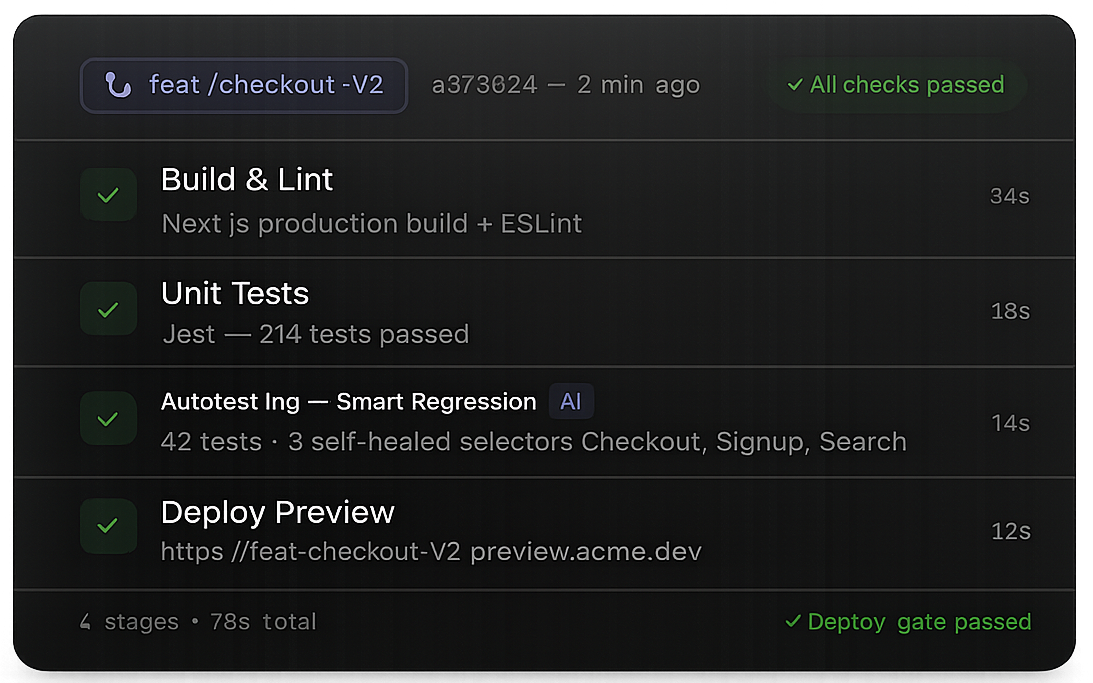
Task: Select the feat/checkout-V2 branch chip
Action: click(x=243, y=85)
